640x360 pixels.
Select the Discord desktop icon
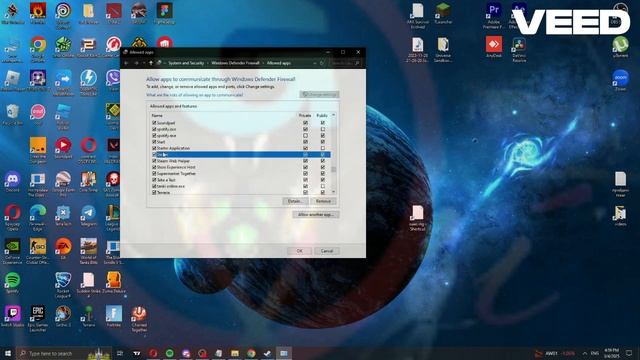coord(12,181)
